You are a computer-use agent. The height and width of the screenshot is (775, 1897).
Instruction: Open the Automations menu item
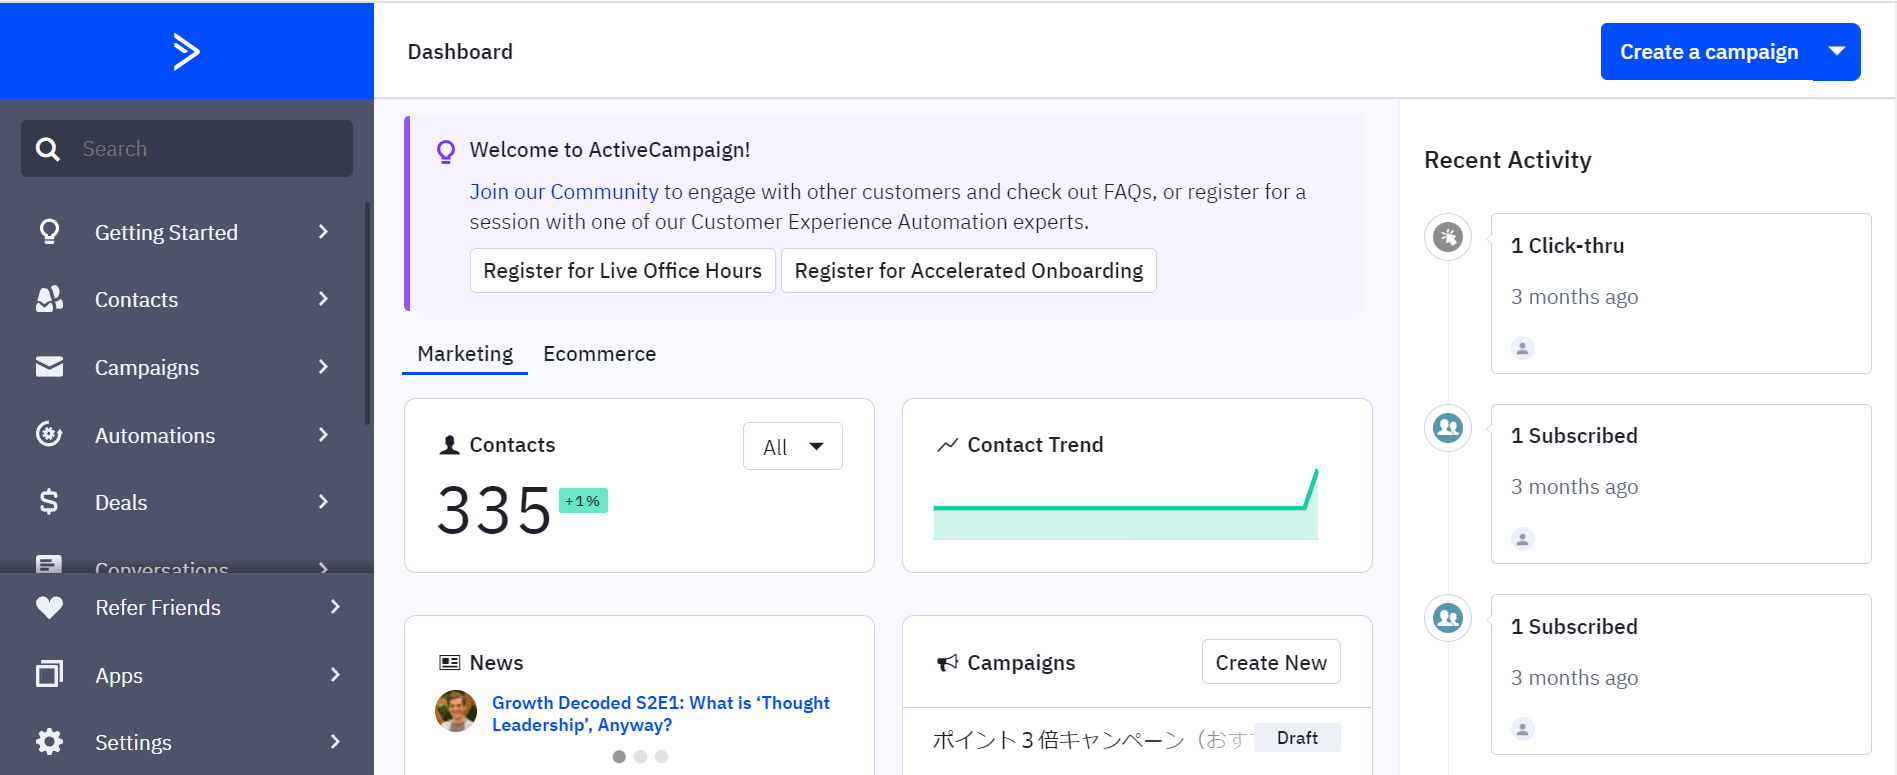[187, 434]
